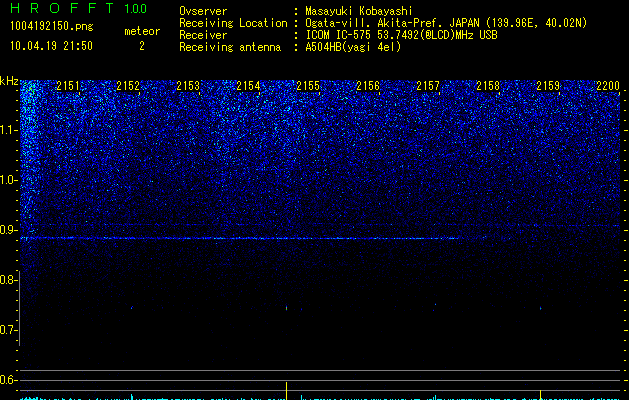Click the yellow meteor spike below 2155
This screenshot has width=629, height=400.
pos(286,391)
